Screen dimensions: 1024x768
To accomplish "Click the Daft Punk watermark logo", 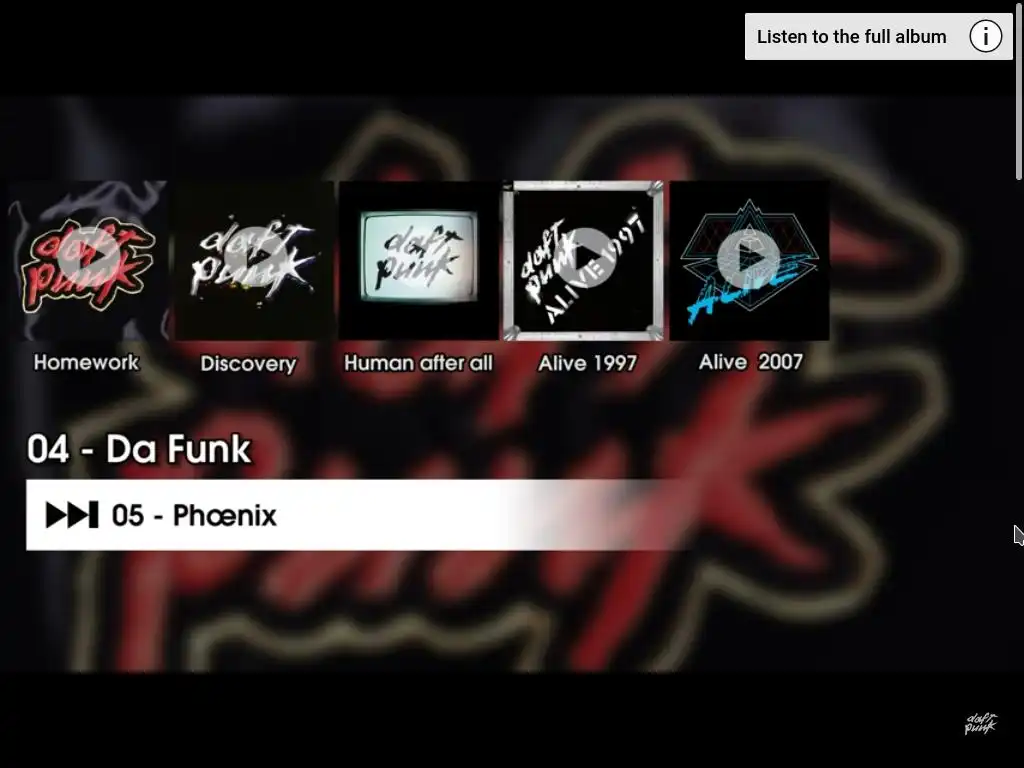I will point(981,724).
